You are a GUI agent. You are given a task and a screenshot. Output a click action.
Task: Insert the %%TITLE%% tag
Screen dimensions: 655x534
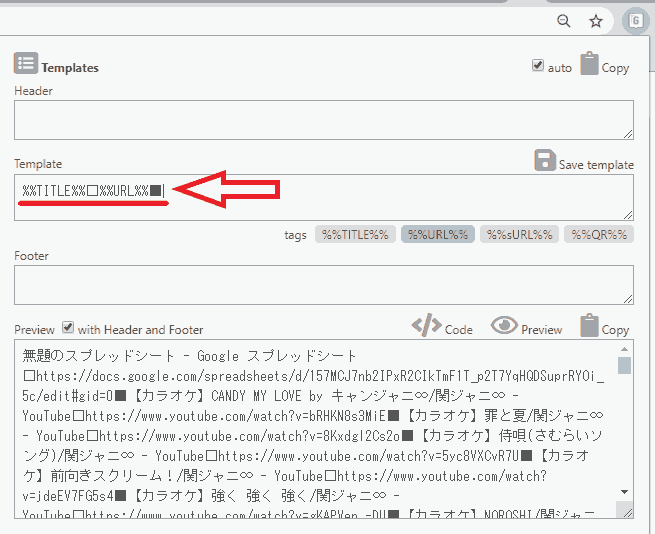[355, 234]
